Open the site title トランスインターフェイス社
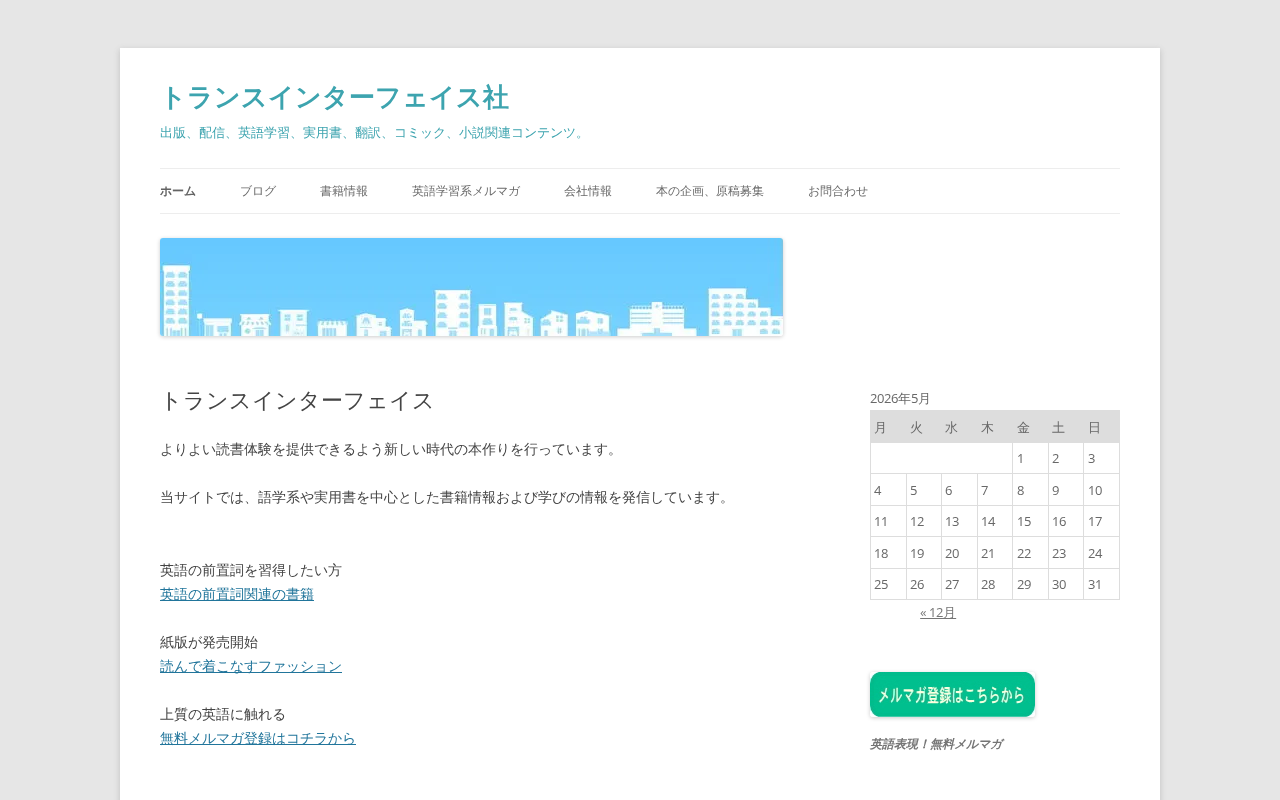Viewport: 1280px width, 800px height. point(334,98)
